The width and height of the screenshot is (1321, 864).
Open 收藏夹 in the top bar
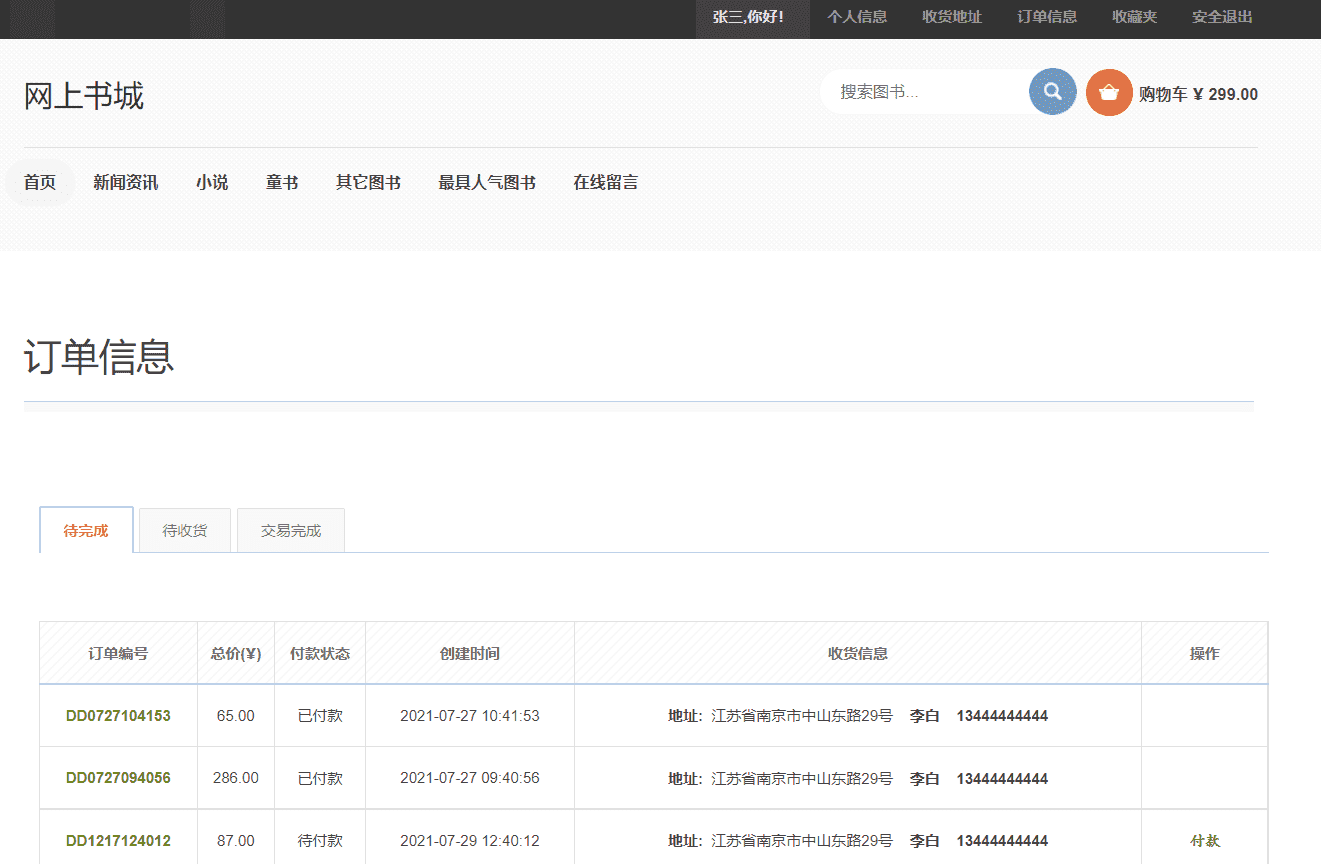pos(1134,17)
